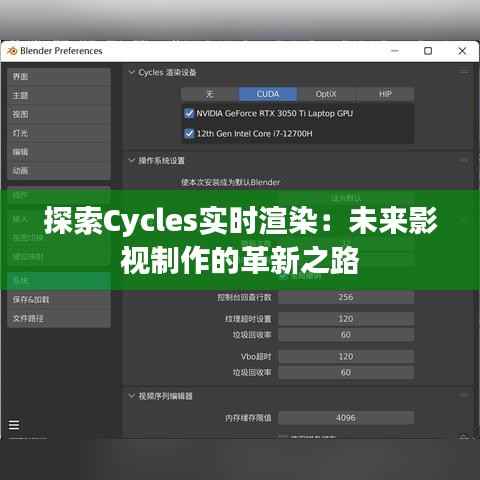Screen dimensions: 480x480
Task: Click the 纹理超时设置 field showing 120
Action: click(346, 319)
